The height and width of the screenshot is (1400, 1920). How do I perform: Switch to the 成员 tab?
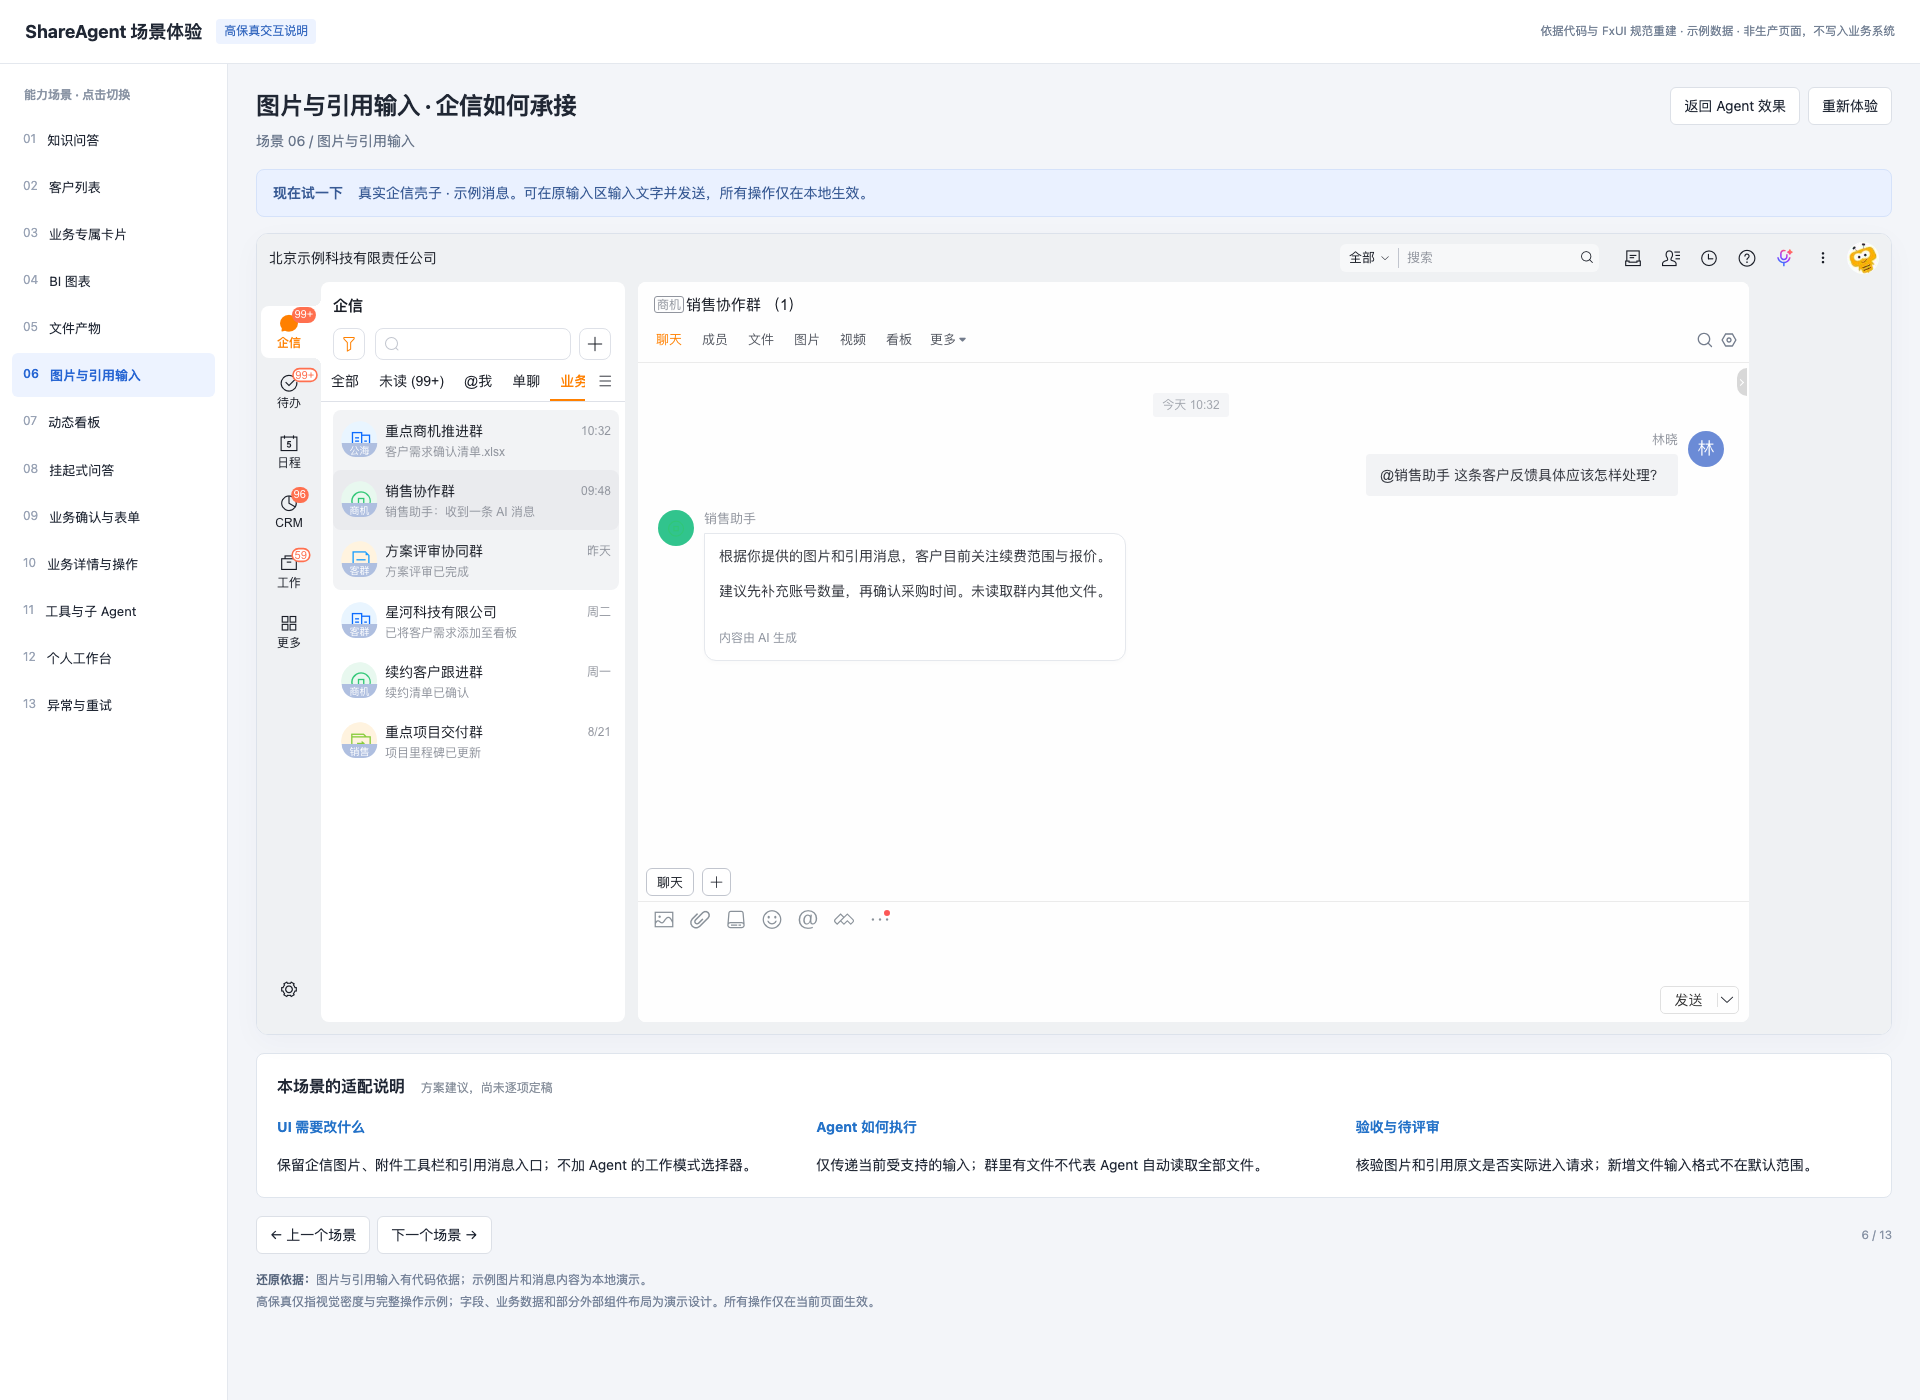click(x=714, y=340)
